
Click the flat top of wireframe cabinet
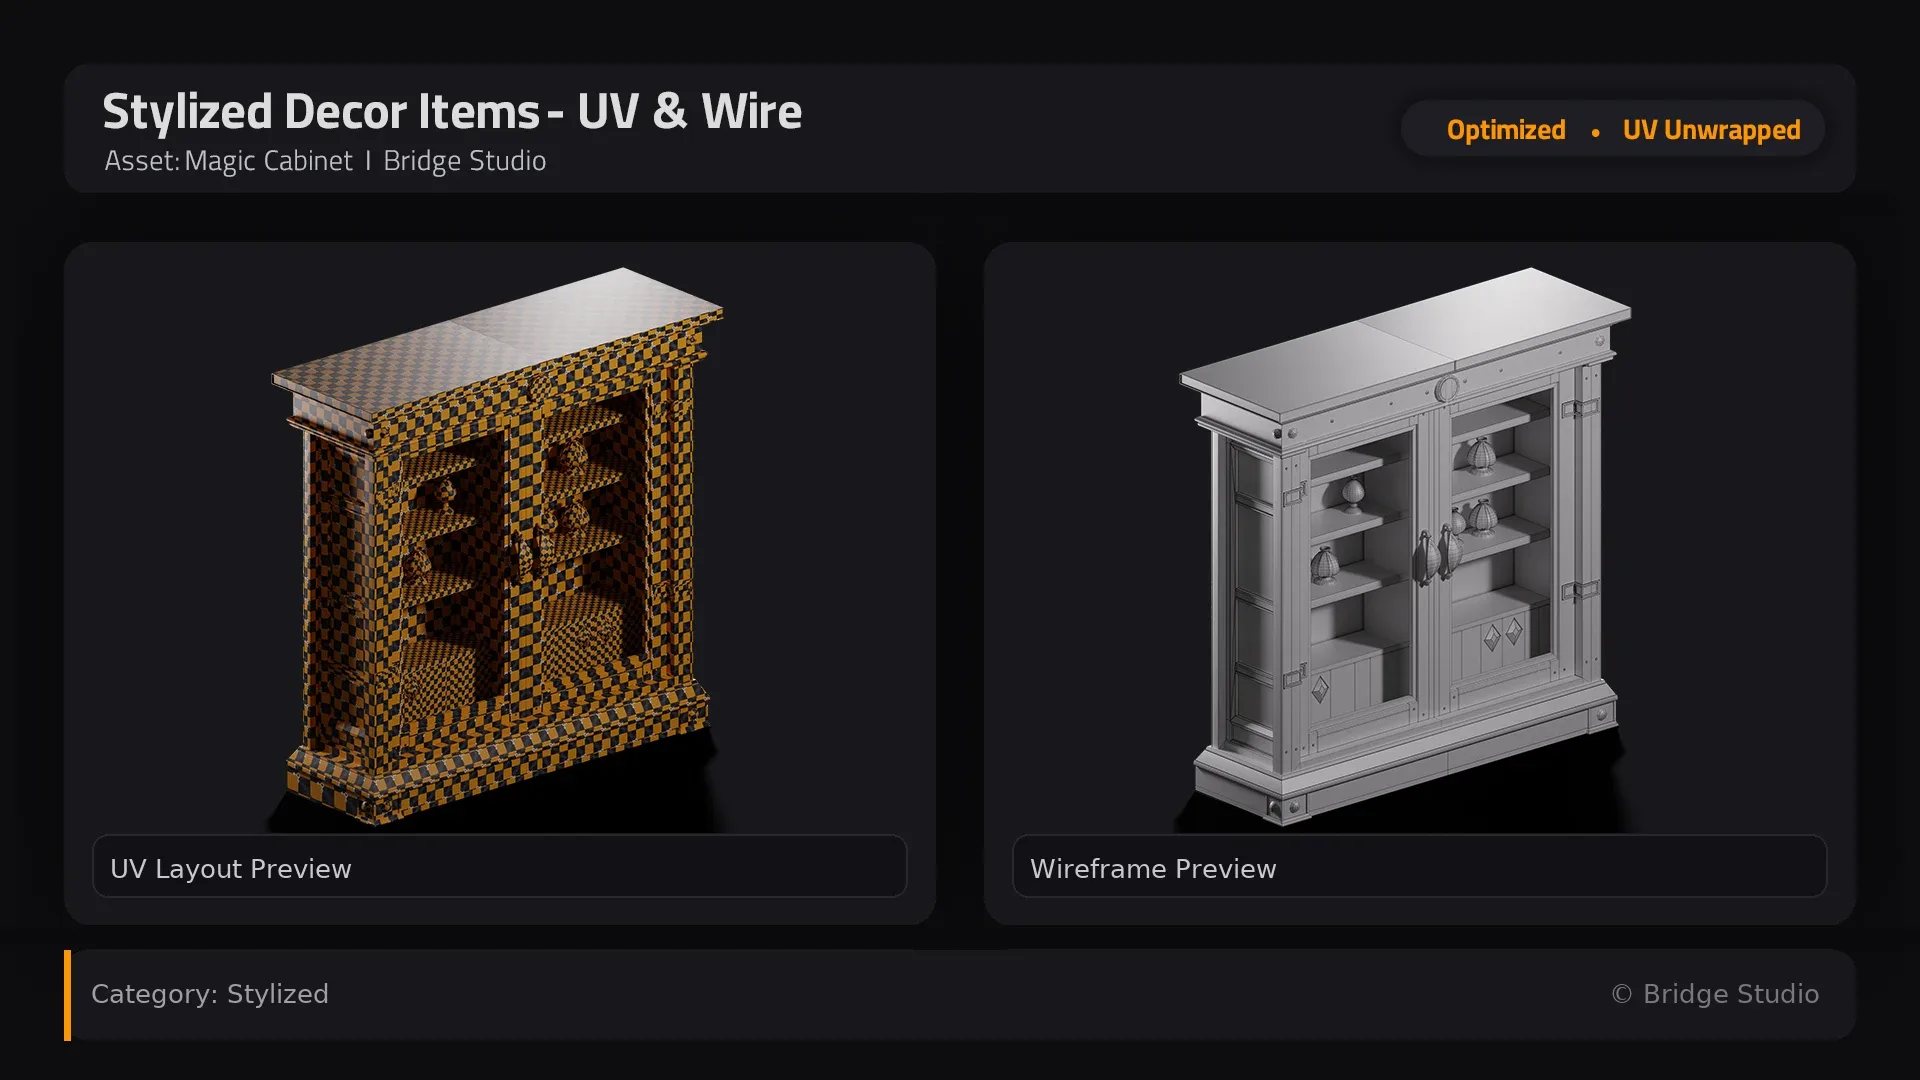(x=1405, y=335)
